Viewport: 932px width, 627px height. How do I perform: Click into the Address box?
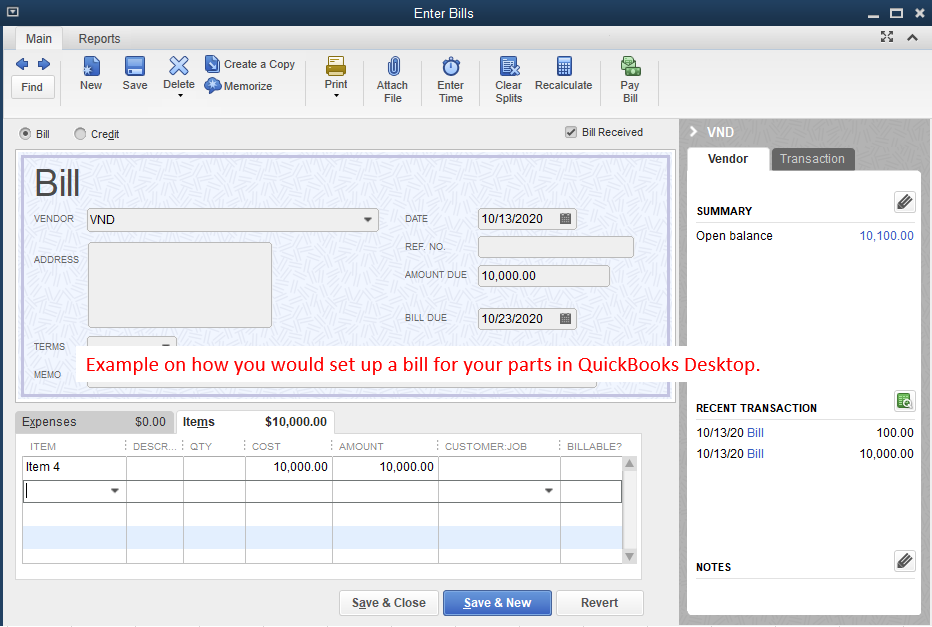click(180, 285)
